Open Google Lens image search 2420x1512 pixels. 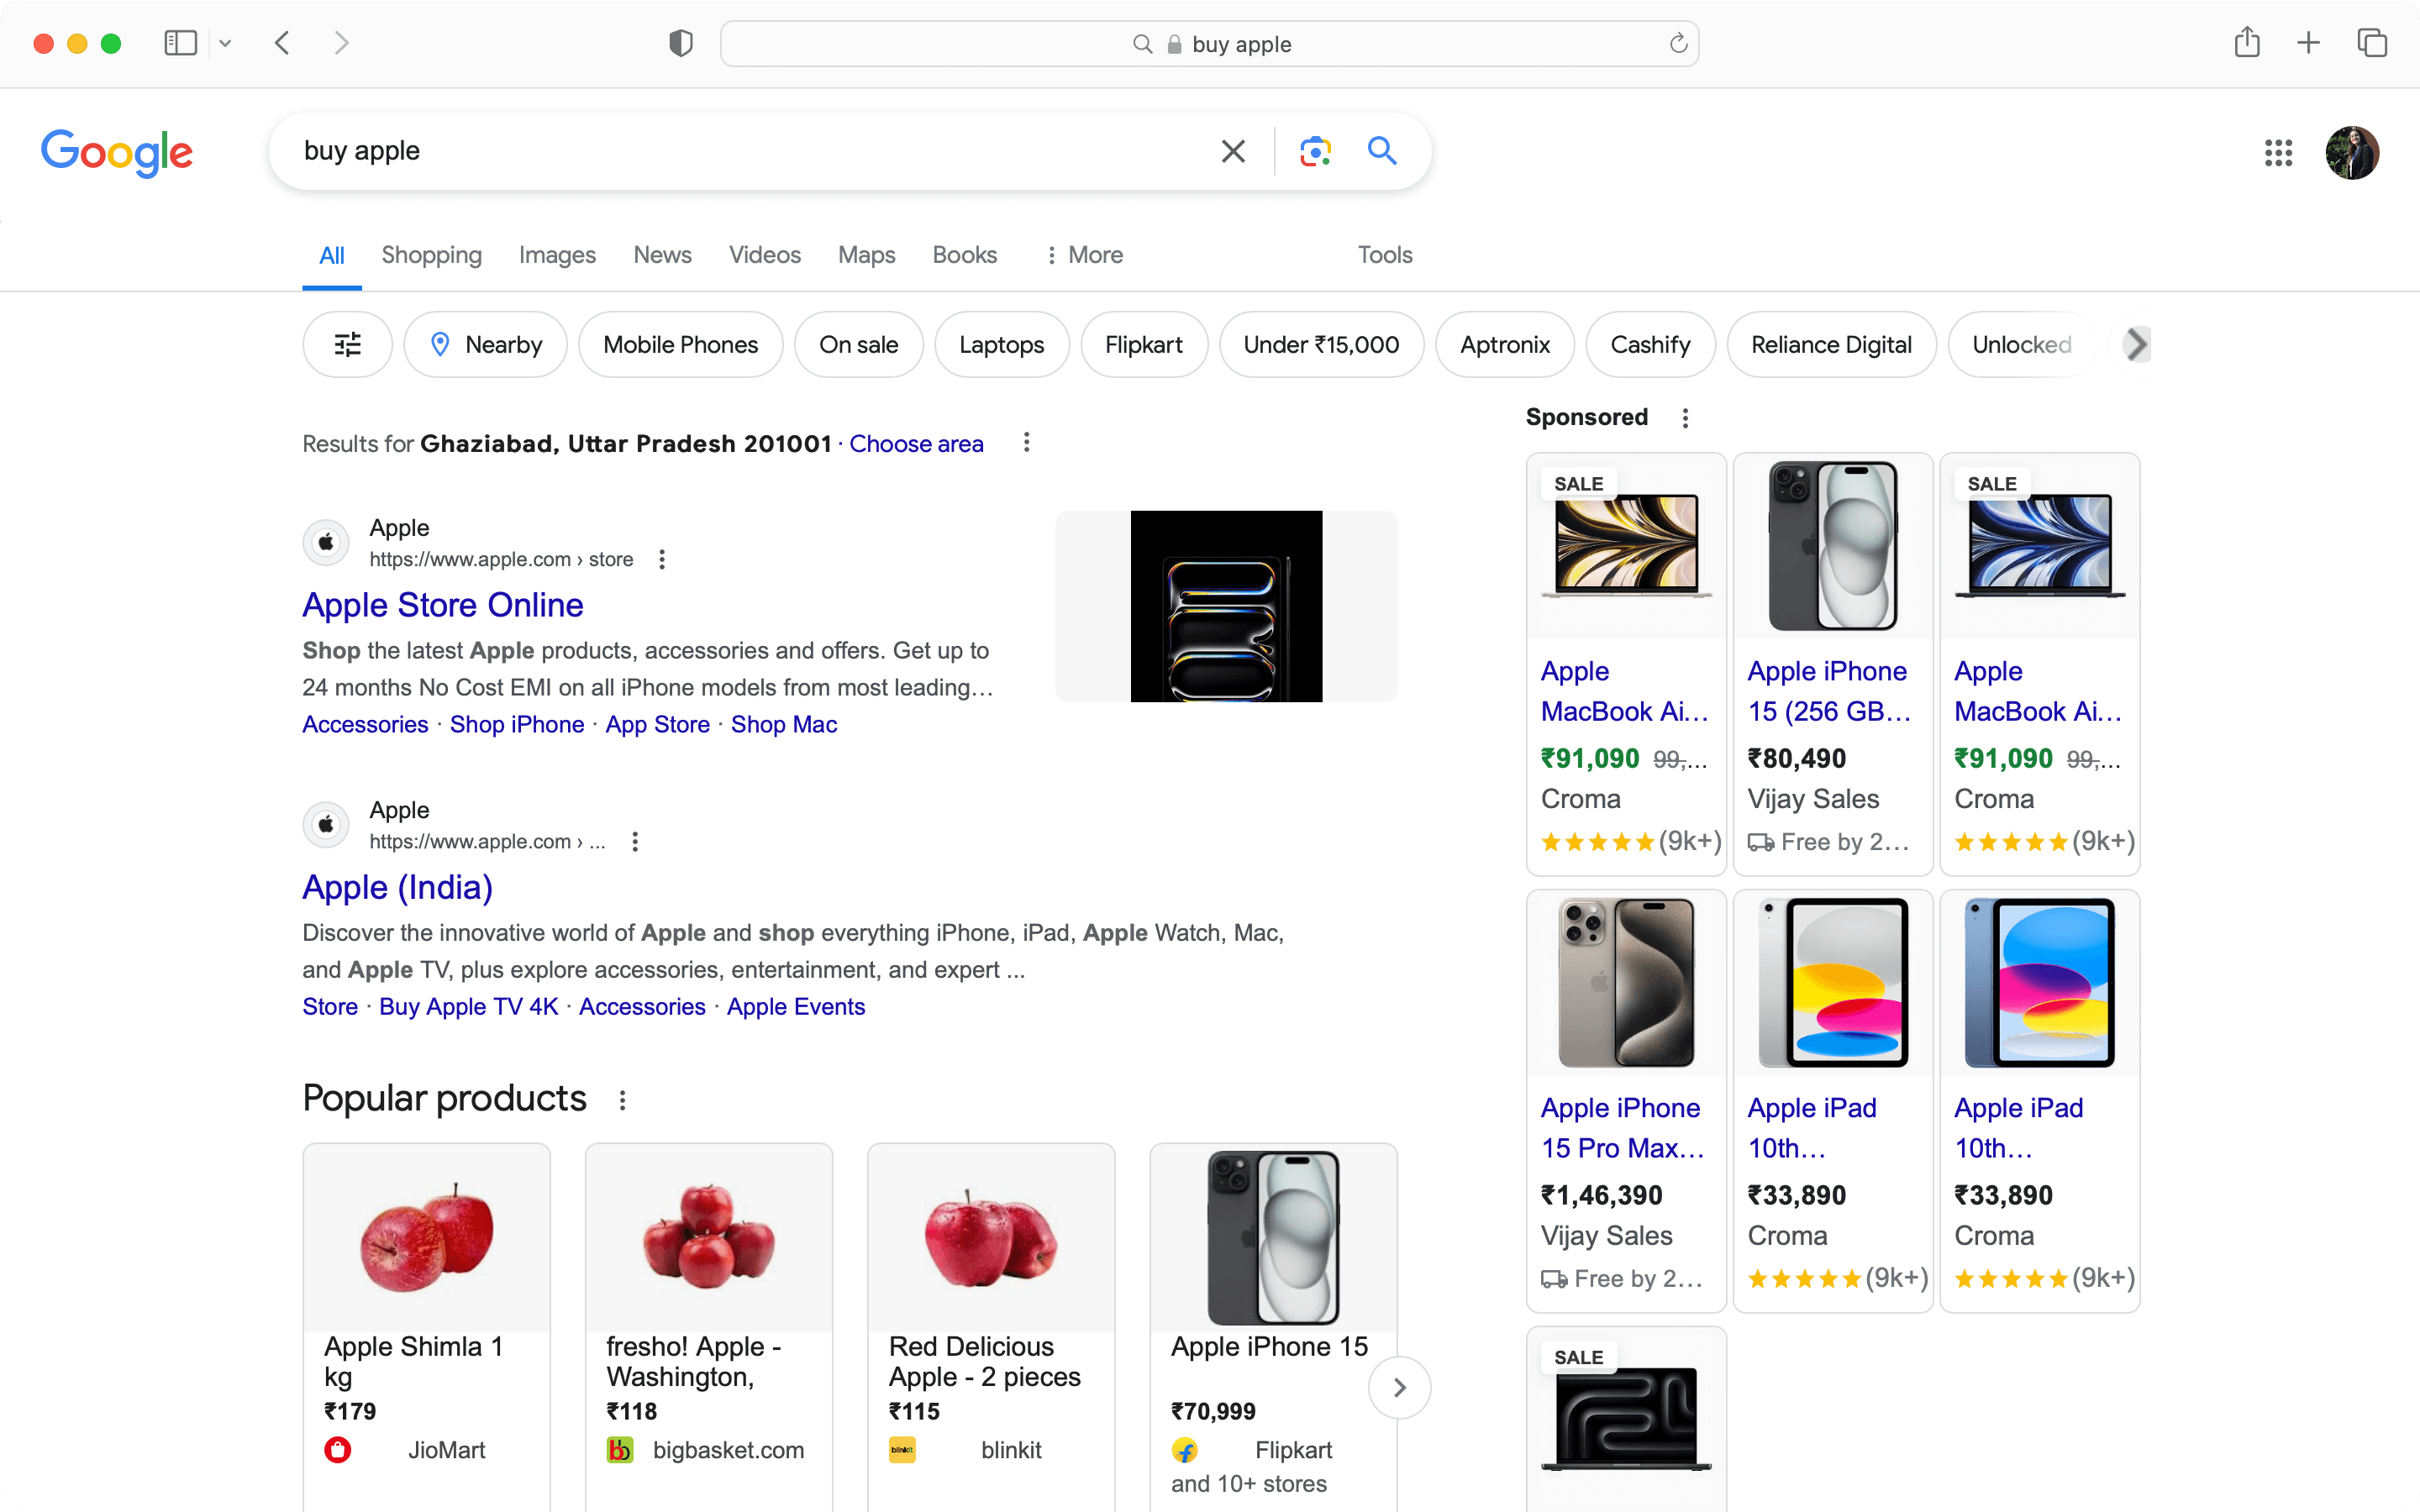point(1315,151)
